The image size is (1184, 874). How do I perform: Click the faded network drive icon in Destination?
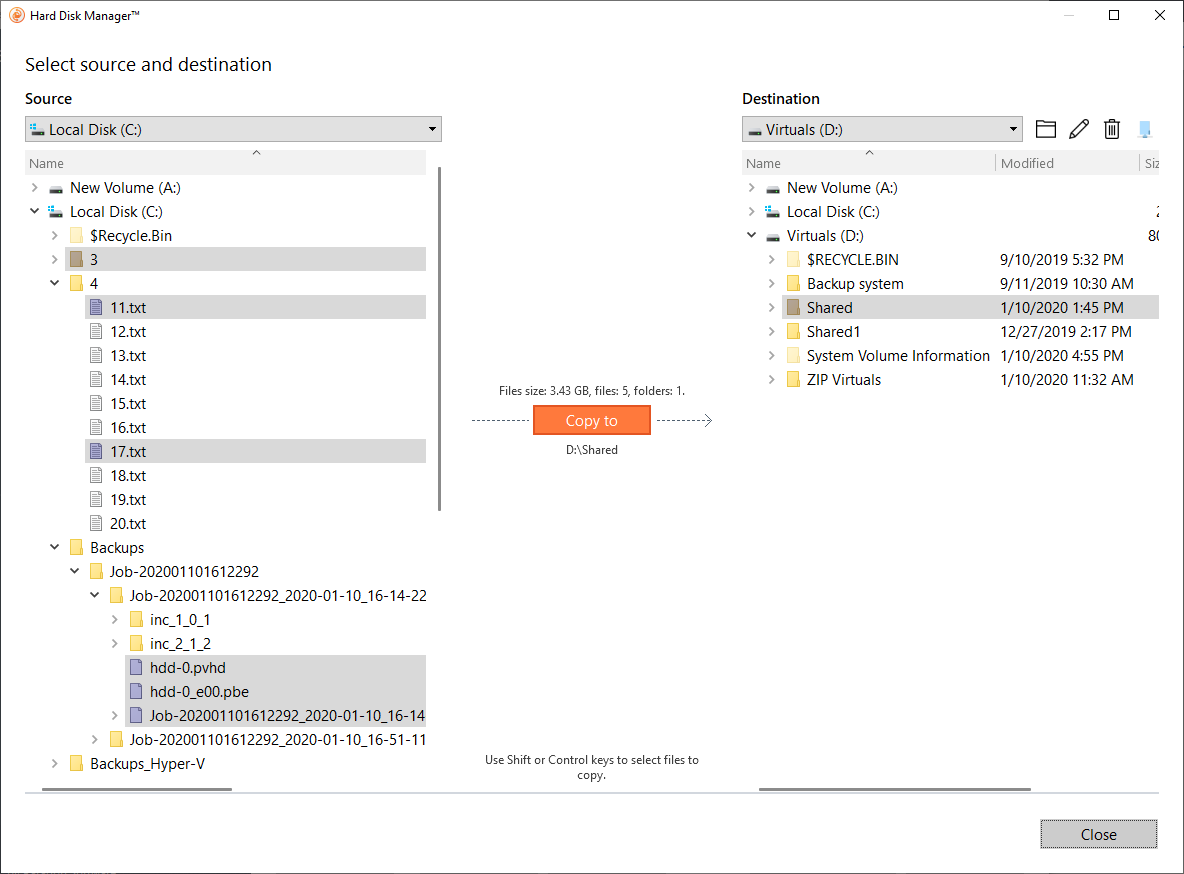click(1145, 129)
